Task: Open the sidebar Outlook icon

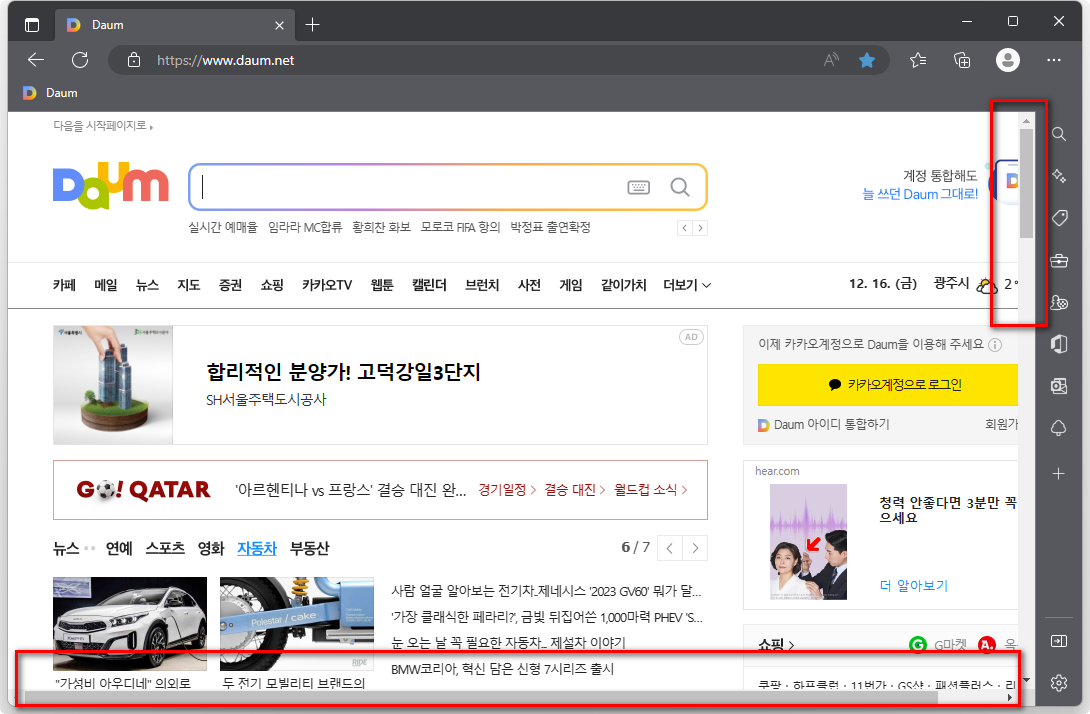Action: click(1059, 387)
